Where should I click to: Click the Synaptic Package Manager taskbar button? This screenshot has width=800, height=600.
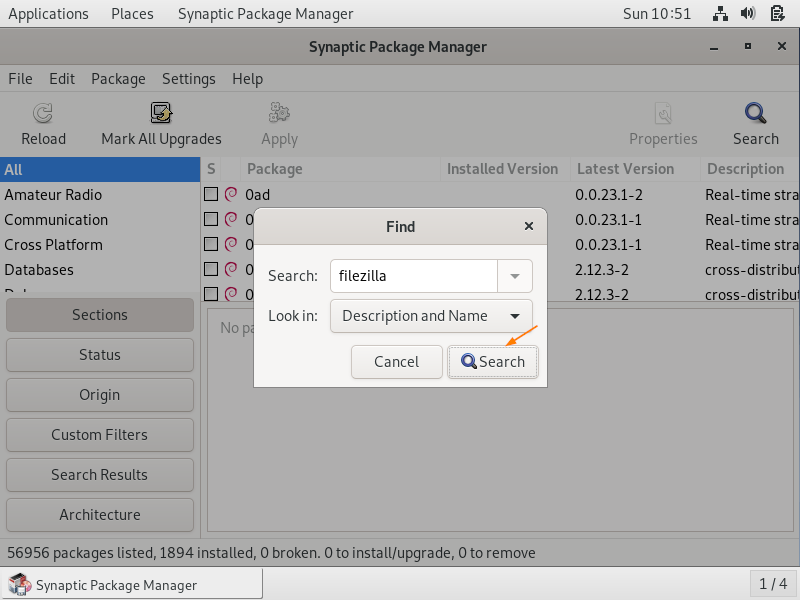click(132, 585)
